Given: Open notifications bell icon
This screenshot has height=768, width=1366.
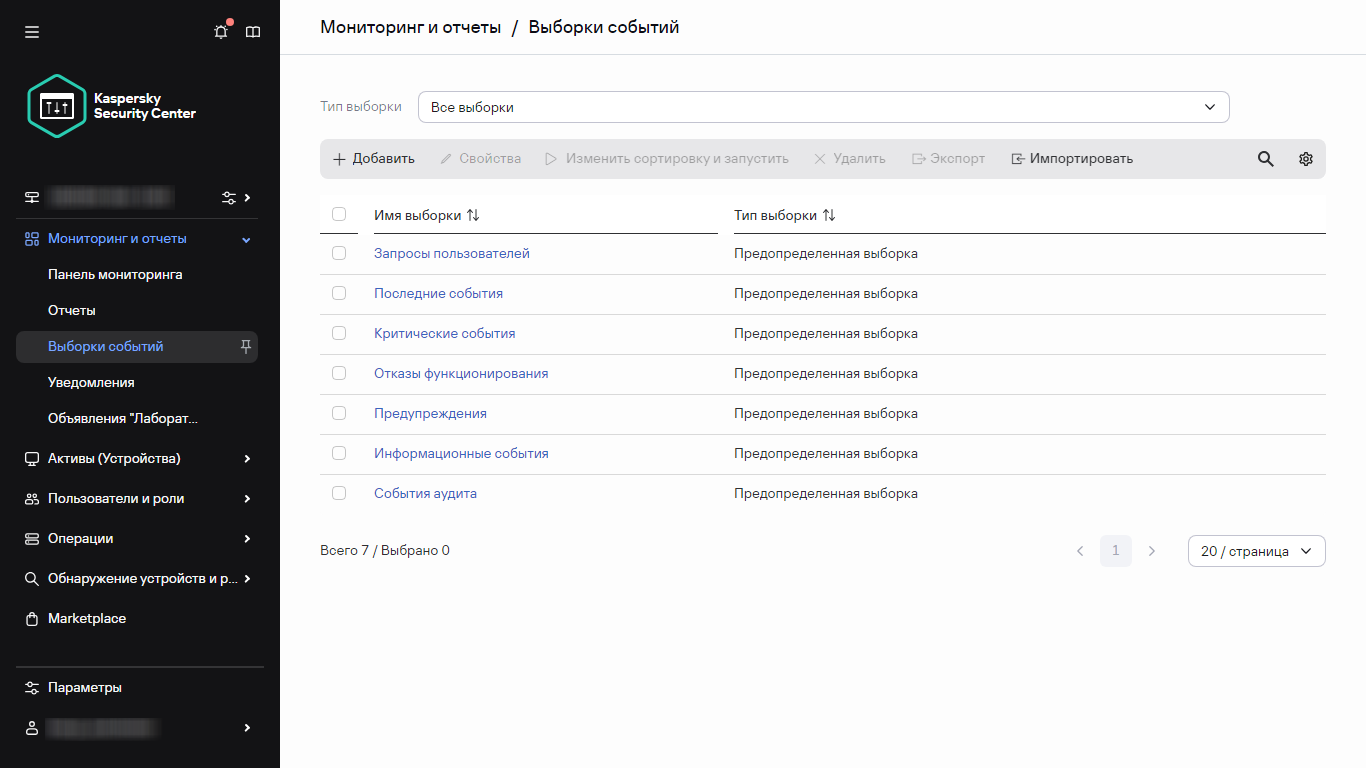Looking at the screenshot, I should click(x=221, y=32).
